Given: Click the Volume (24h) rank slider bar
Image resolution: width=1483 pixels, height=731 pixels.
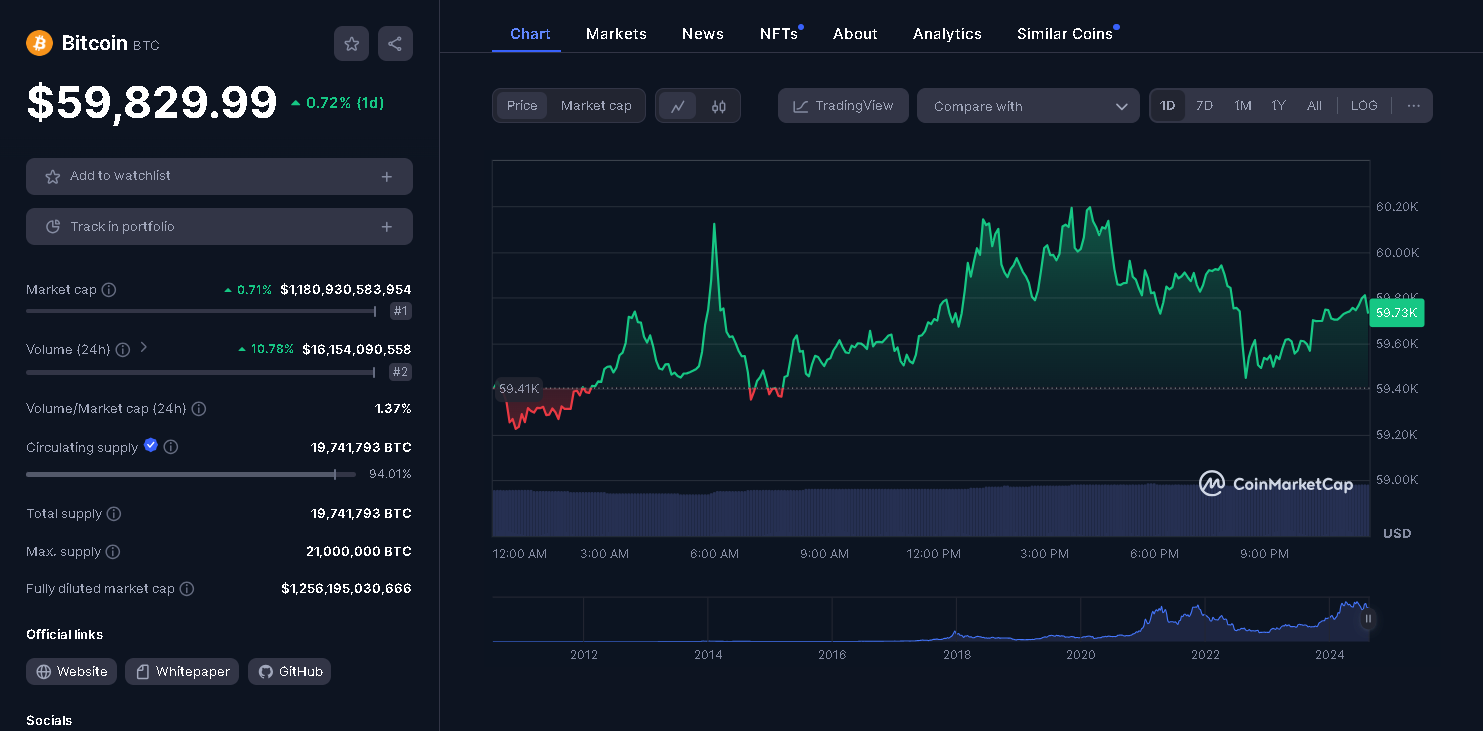Looking at the screenshot, I should point(201,372).
